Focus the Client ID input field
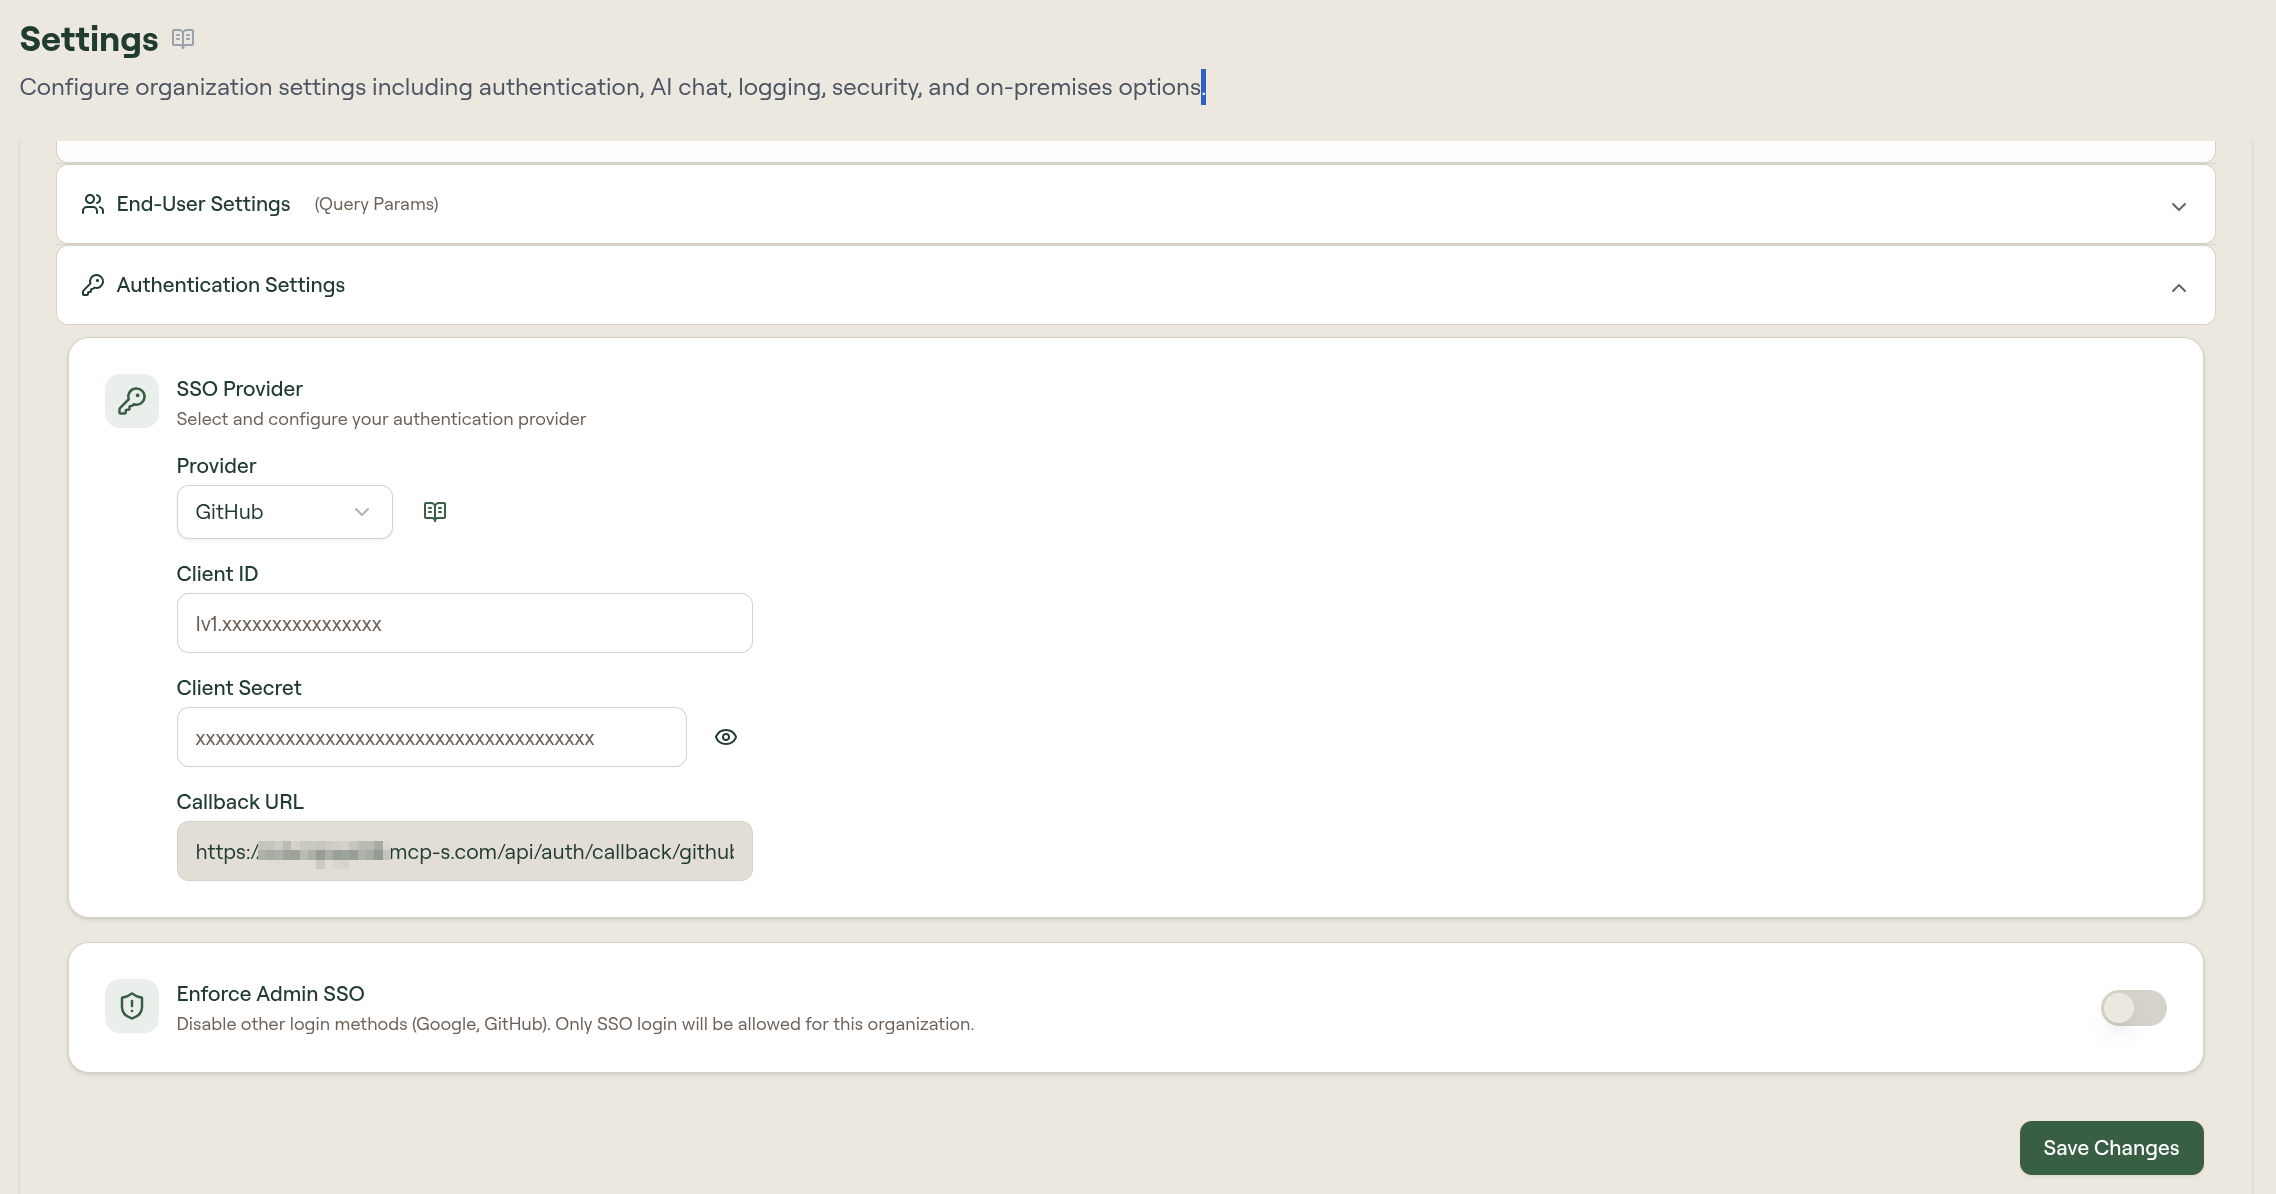Viewport: 2276px width, 1194px height. pyautogui.click(x=465, y=623)
